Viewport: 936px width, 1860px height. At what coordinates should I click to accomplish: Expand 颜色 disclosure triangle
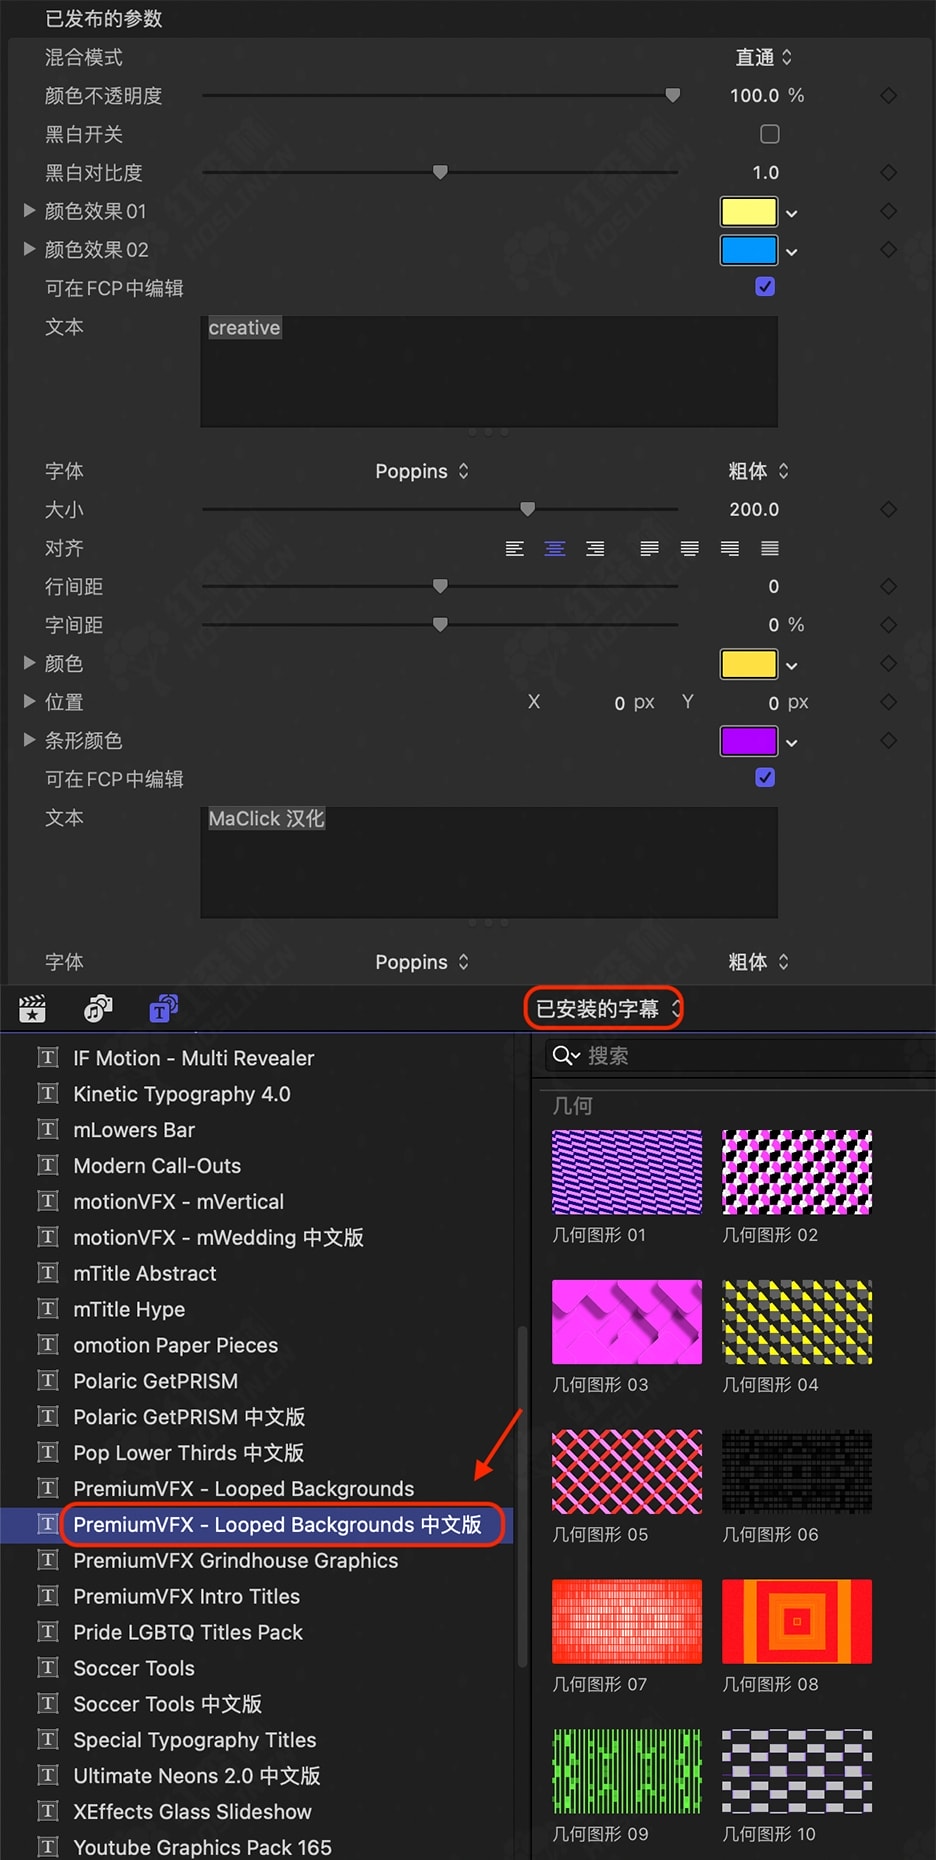click(30, 662)
